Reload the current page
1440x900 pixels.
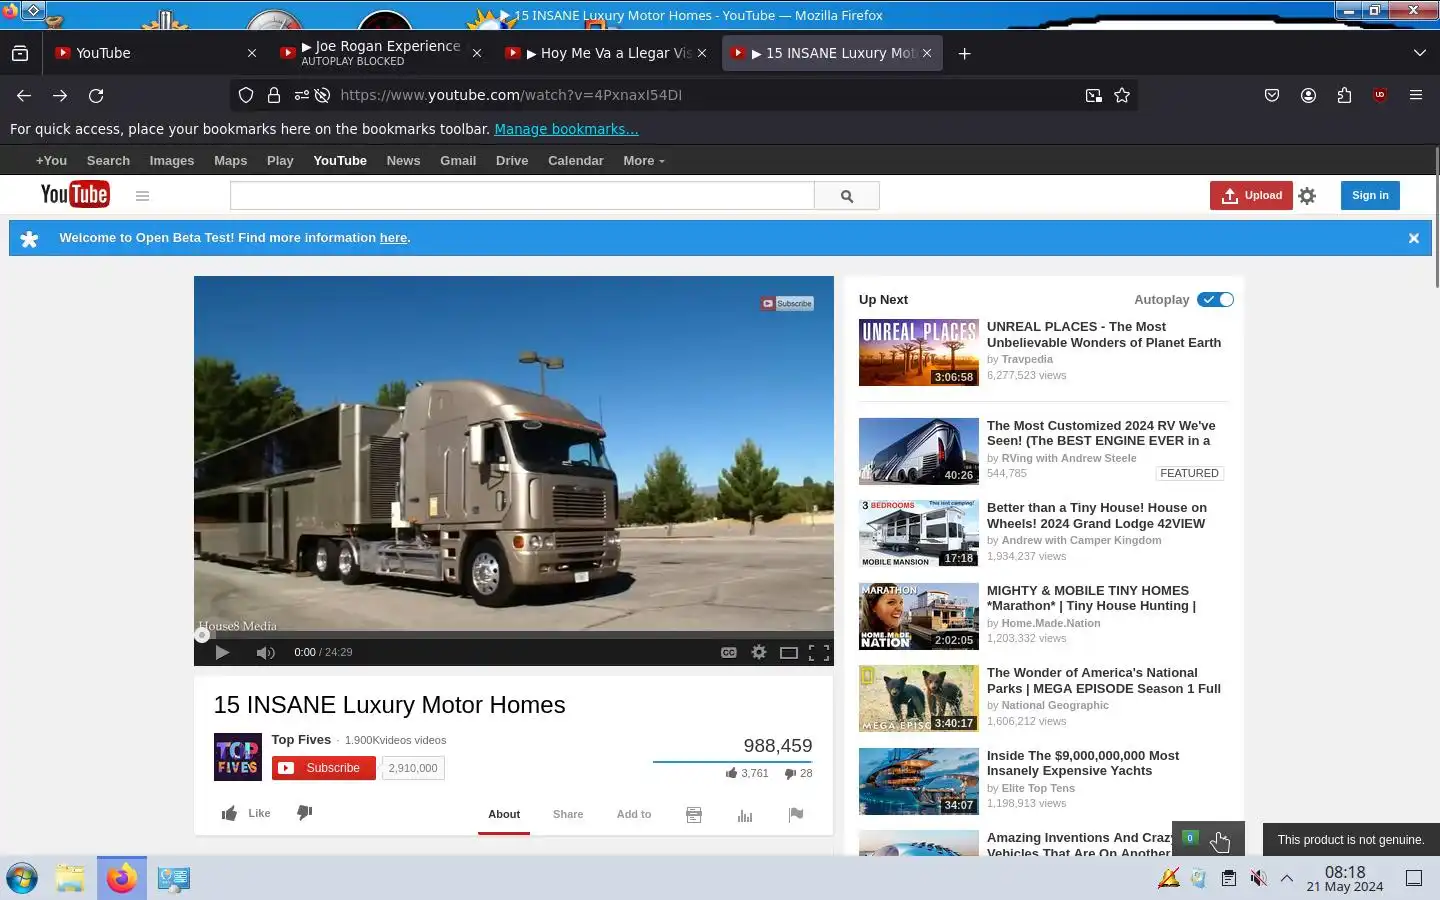[x=96, y=95]
